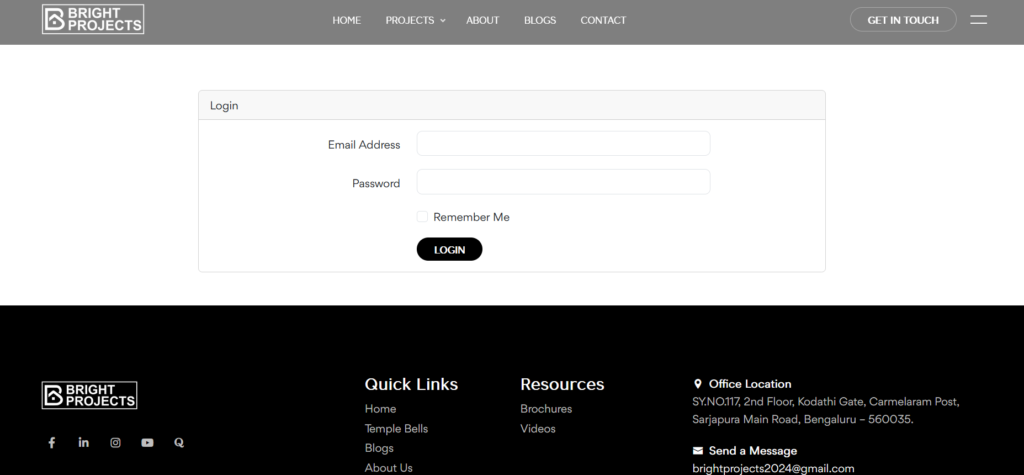Expand the Projects dropdown menu
1024x475 pixels.
click(x=415, y=20)
